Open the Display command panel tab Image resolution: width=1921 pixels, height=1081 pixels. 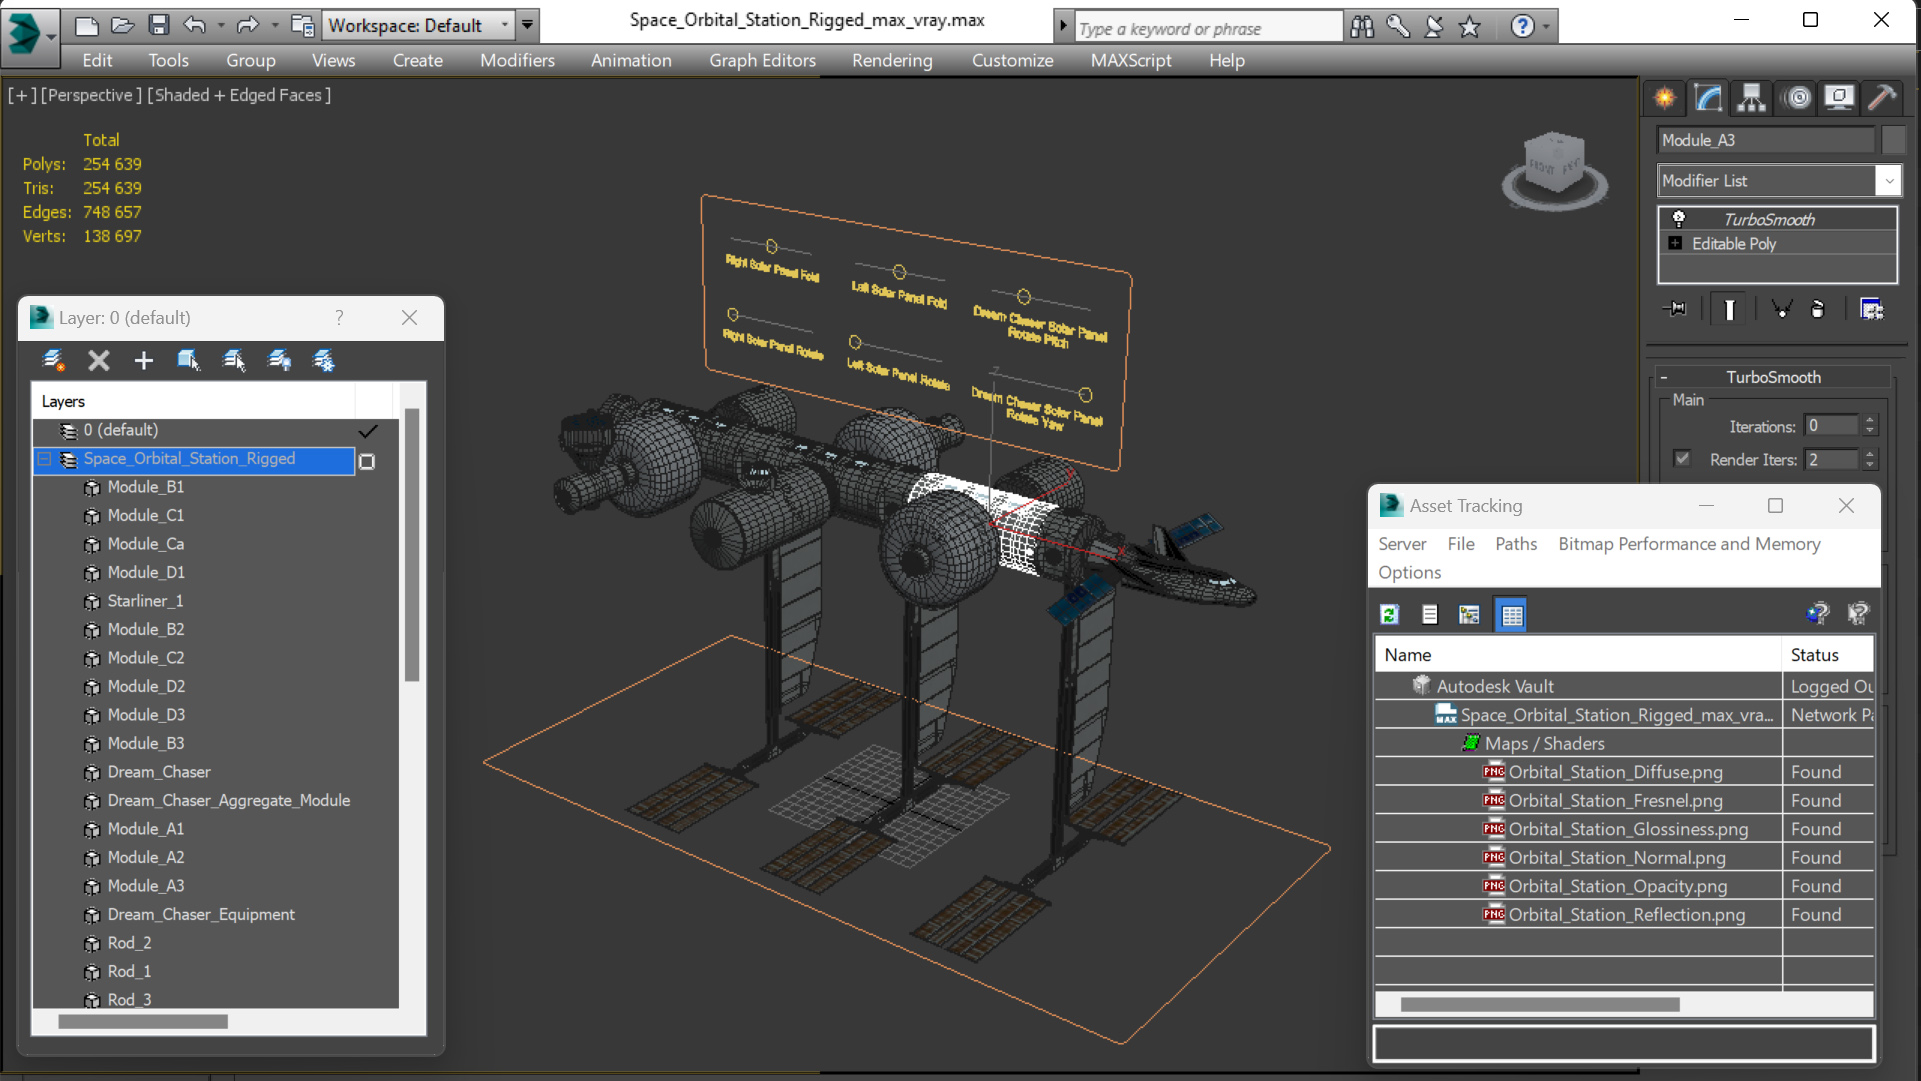[1839, 98]
